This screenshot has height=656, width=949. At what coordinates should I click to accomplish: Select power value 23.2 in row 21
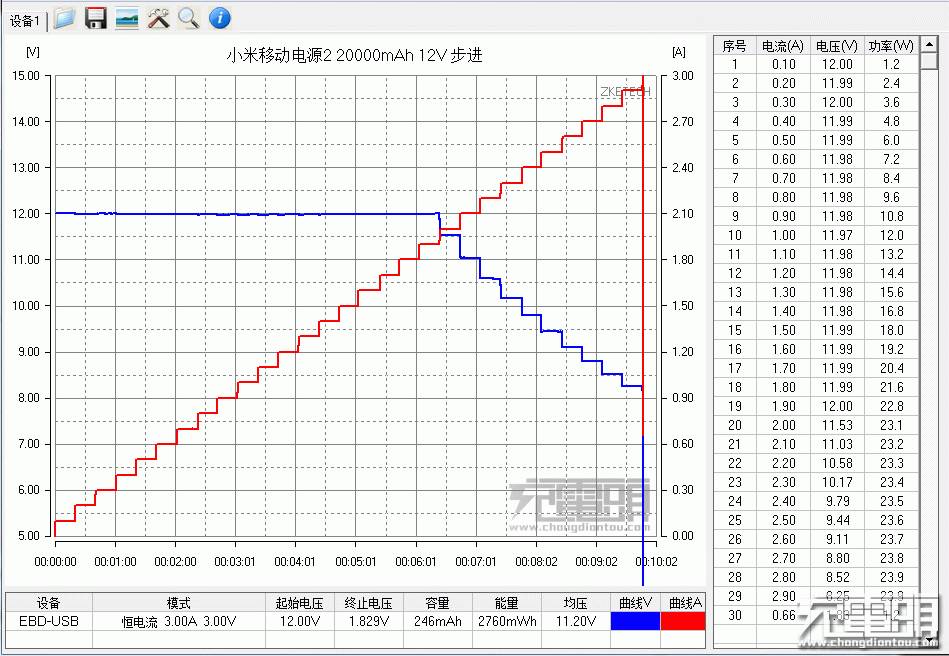[891, 444]
